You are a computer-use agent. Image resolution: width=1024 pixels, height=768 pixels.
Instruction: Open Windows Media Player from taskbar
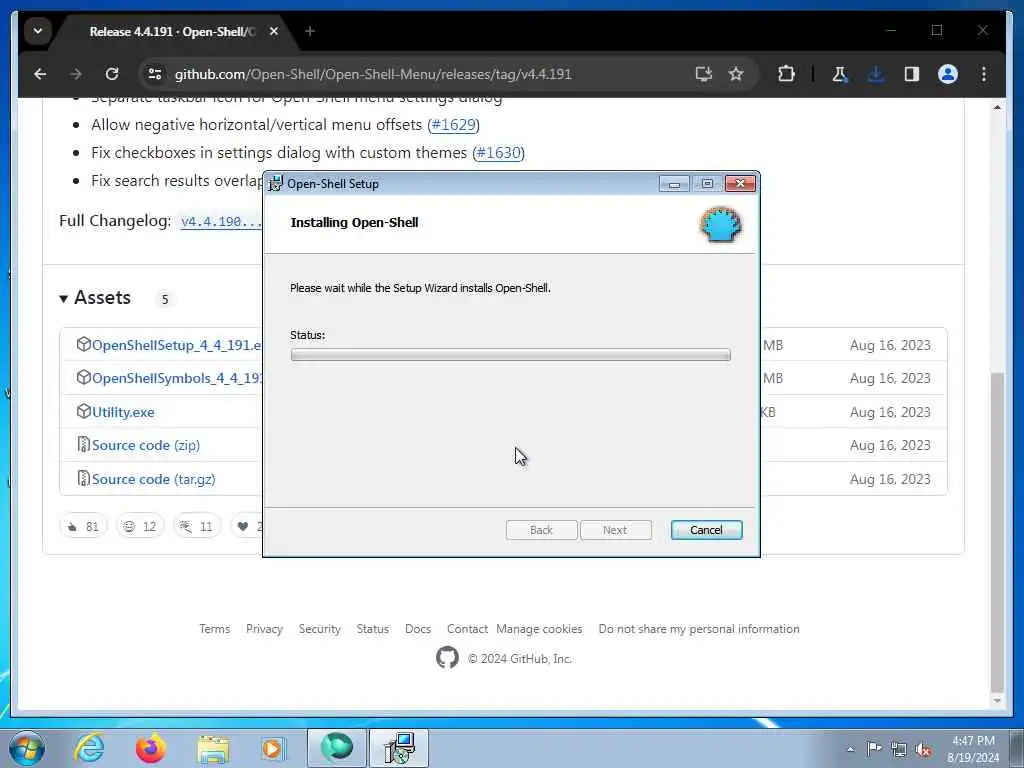[x=274, y=748]
